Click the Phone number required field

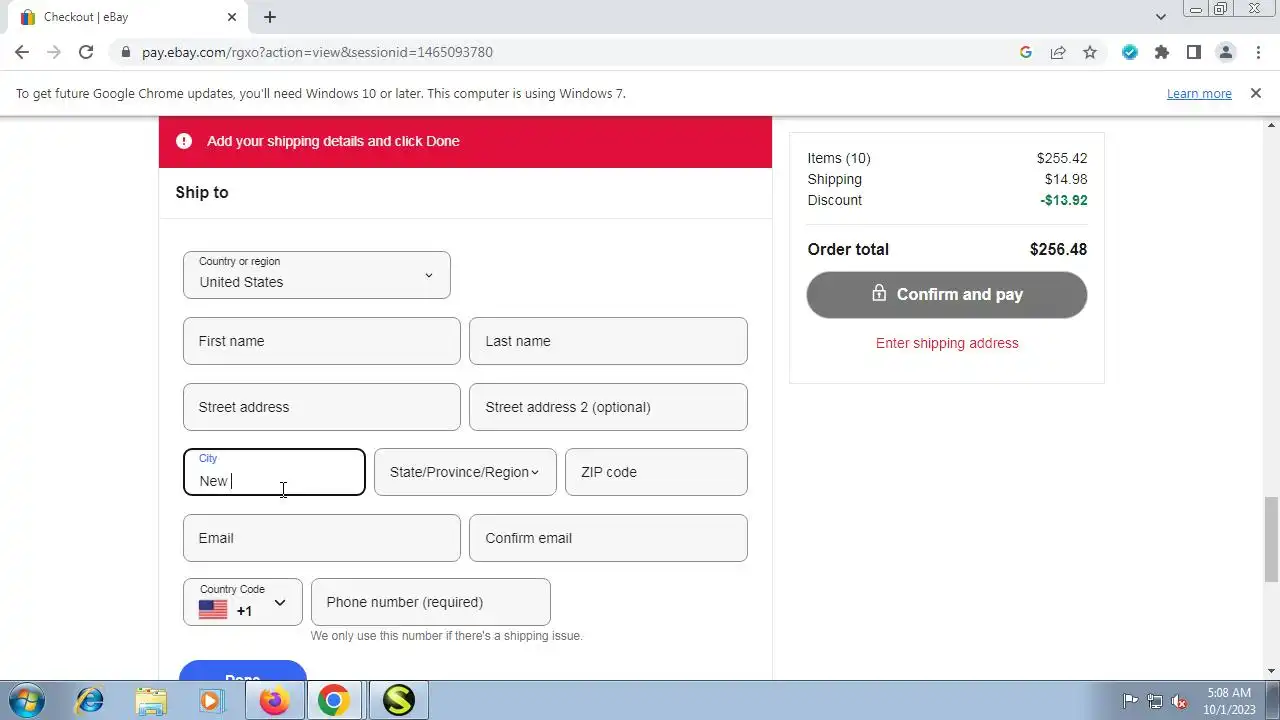click(x=431, y=602)
